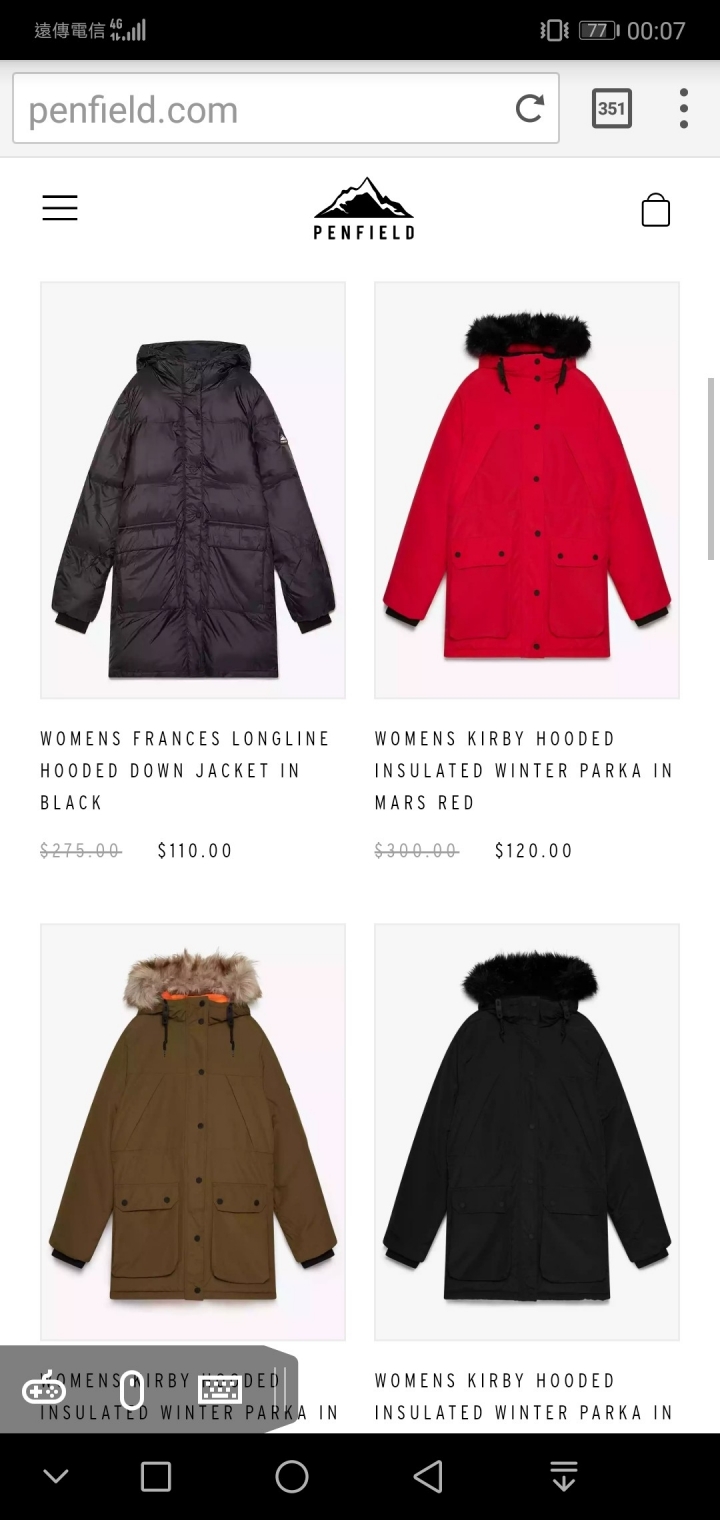Viewport: 720px width, 1520px height.
Task: Tap the Android home circle button
Action: (x=292, y=1477)
